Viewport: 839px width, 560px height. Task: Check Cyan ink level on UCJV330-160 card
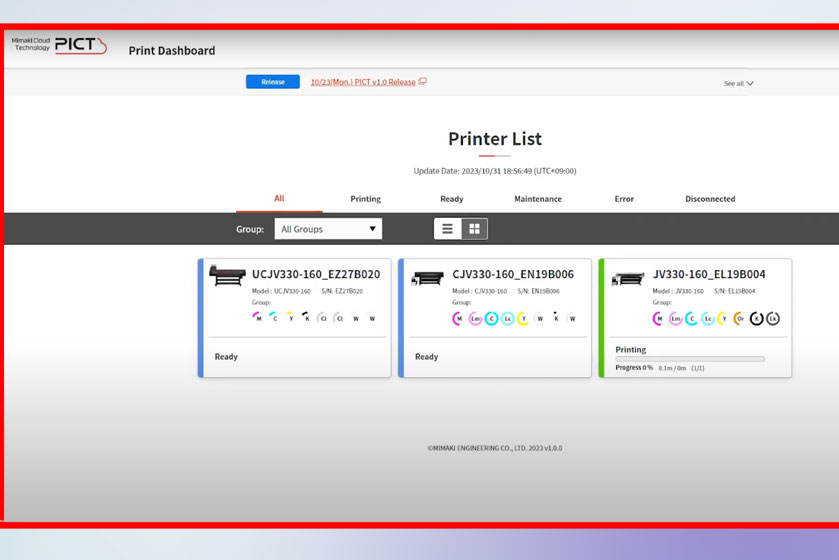(273, 317)
